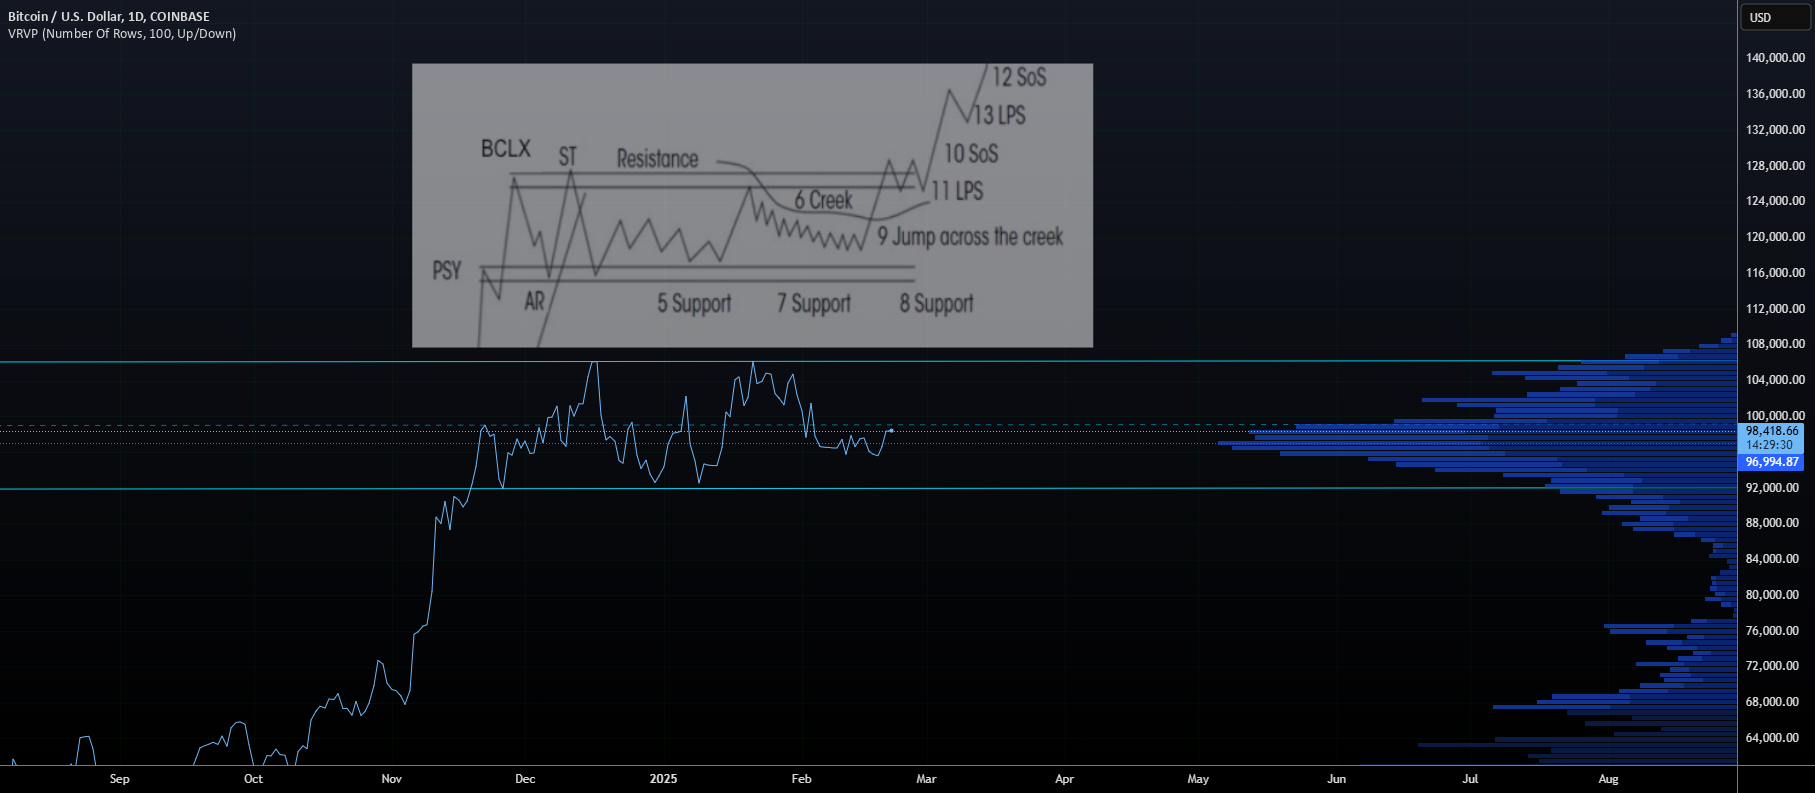The height and width of the screenshot is (793, 1815).
Task: Click the Feb label on time axis
Action: (x=801, y=779)
